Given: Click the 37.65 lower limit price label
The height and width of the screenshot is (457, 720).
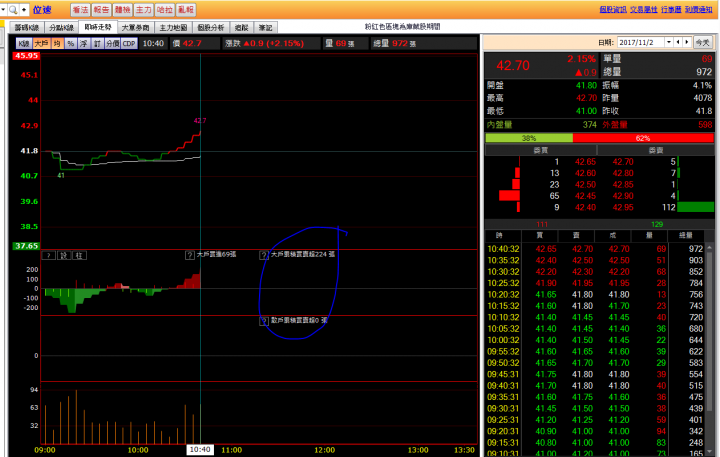Looking at the screenshot, I should [x=26, y=246].
